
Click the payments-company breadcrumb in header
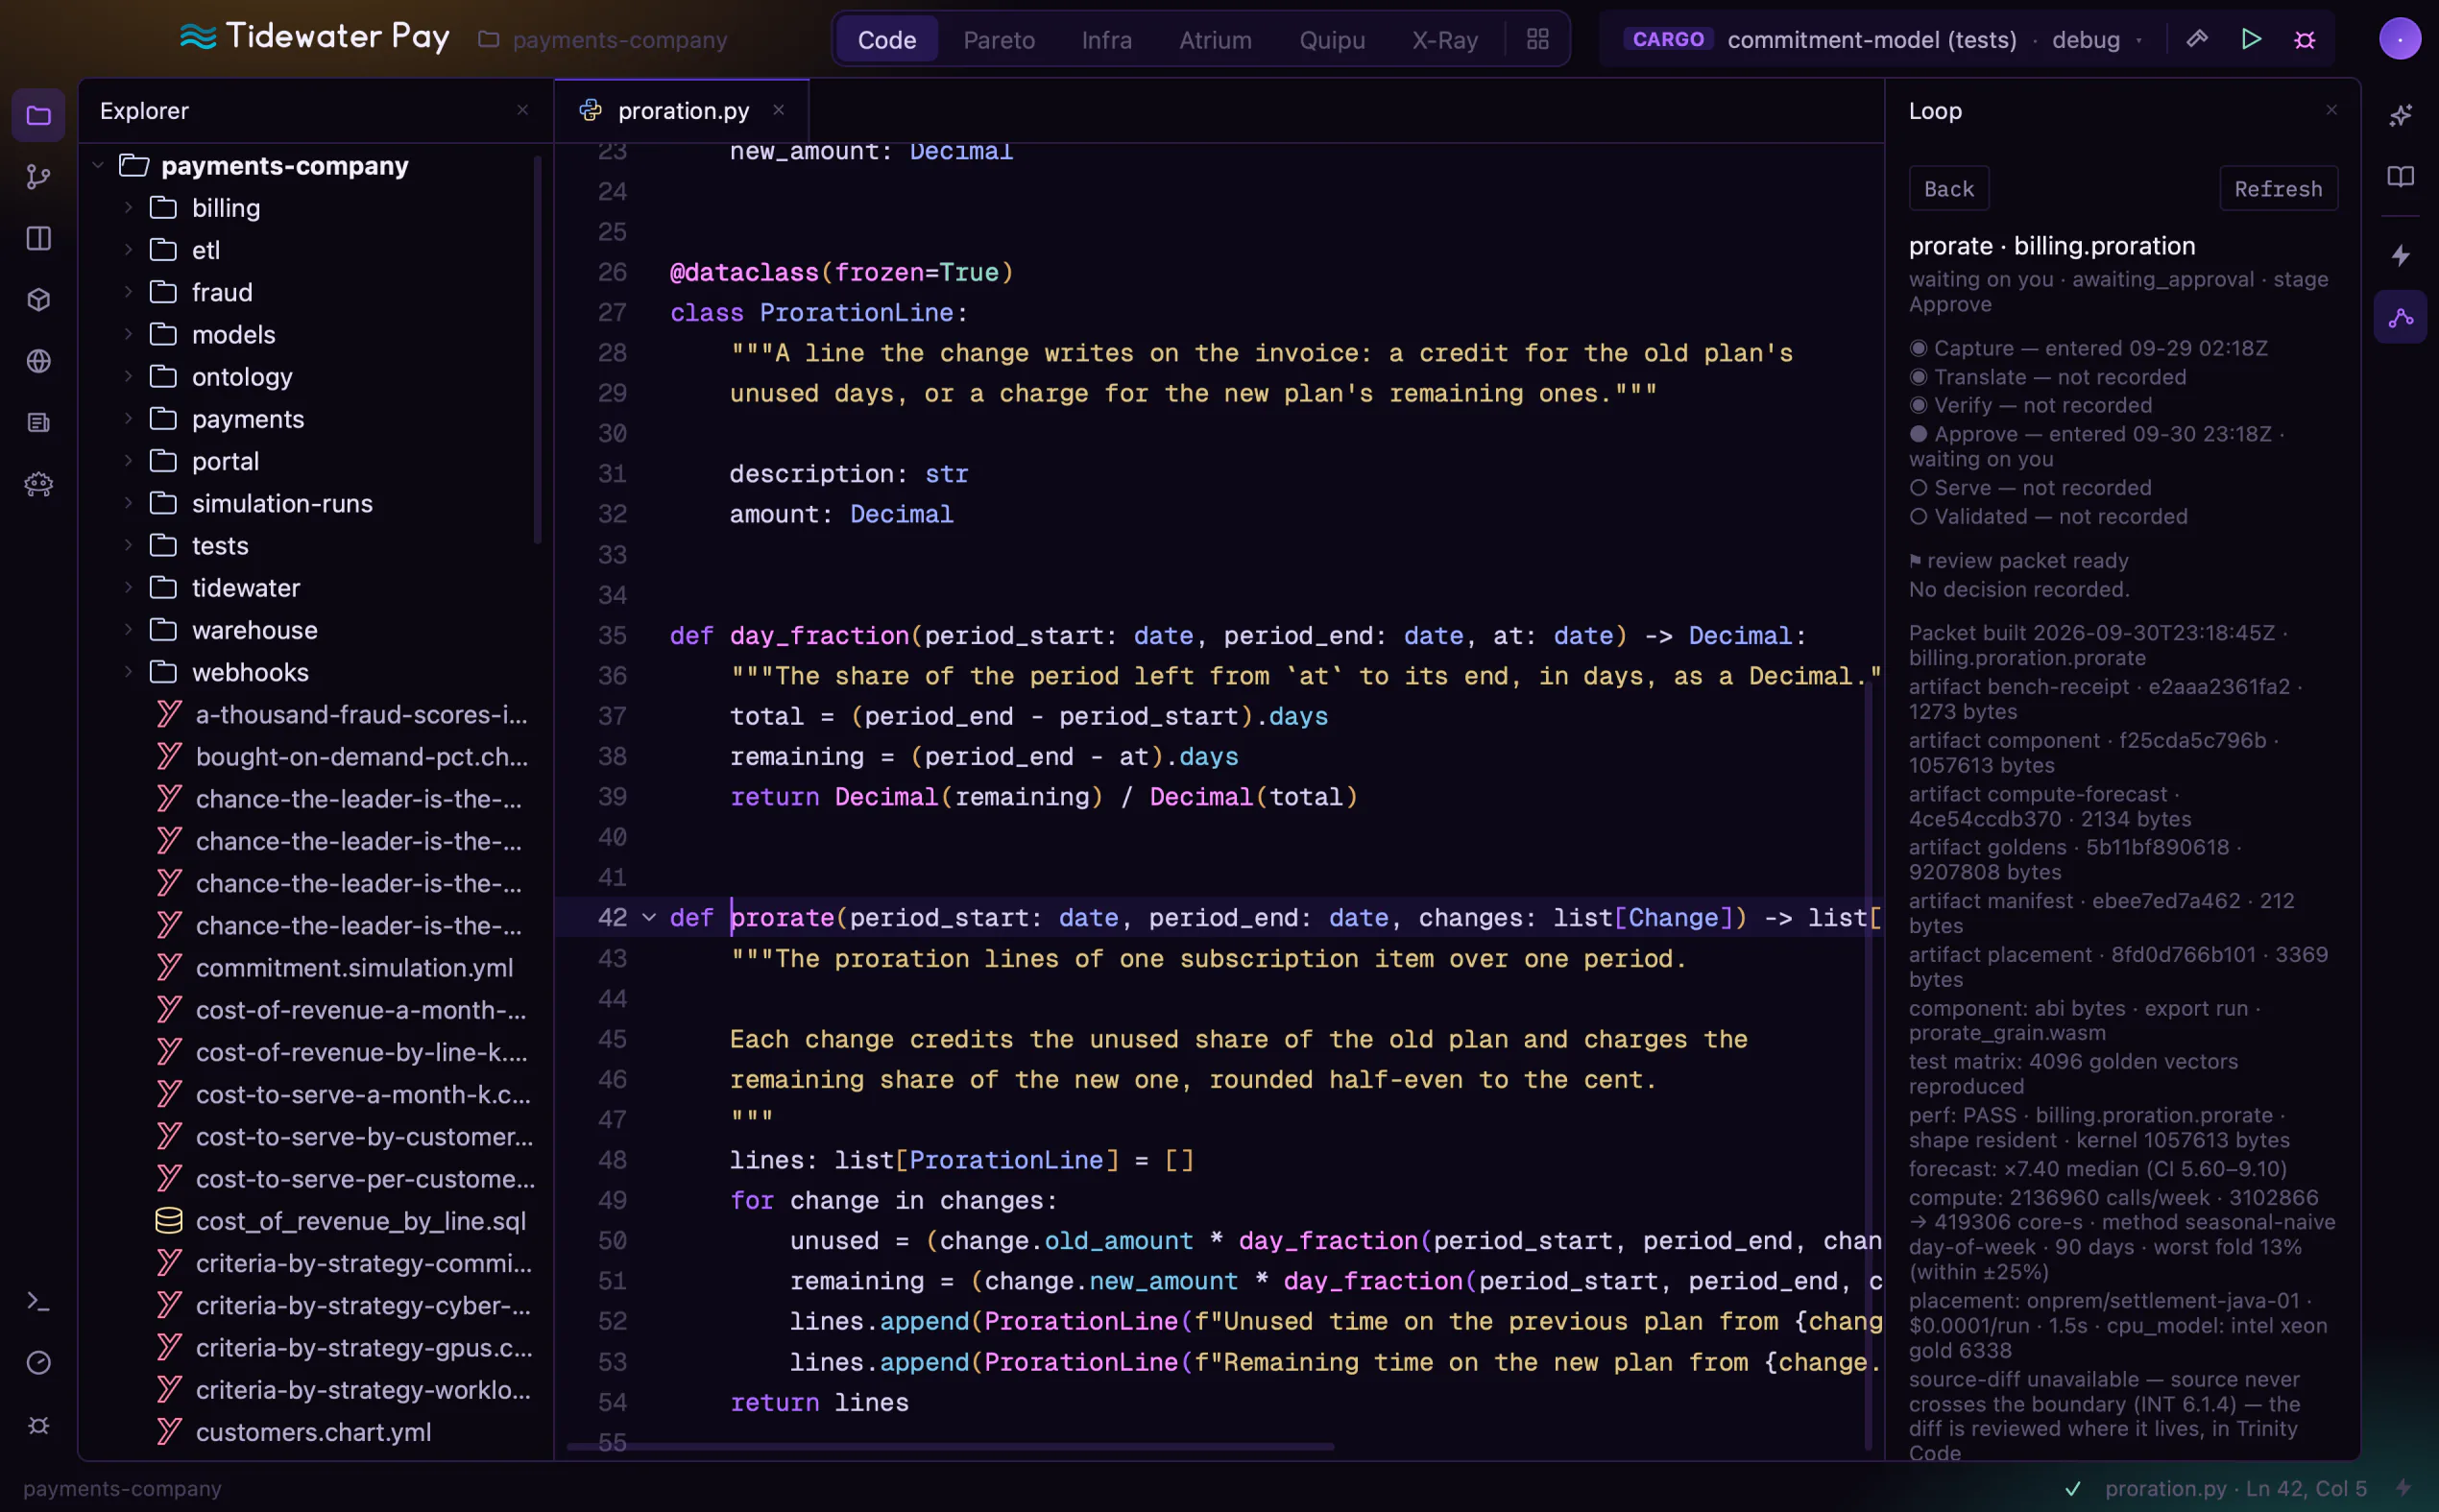[603, 39]
